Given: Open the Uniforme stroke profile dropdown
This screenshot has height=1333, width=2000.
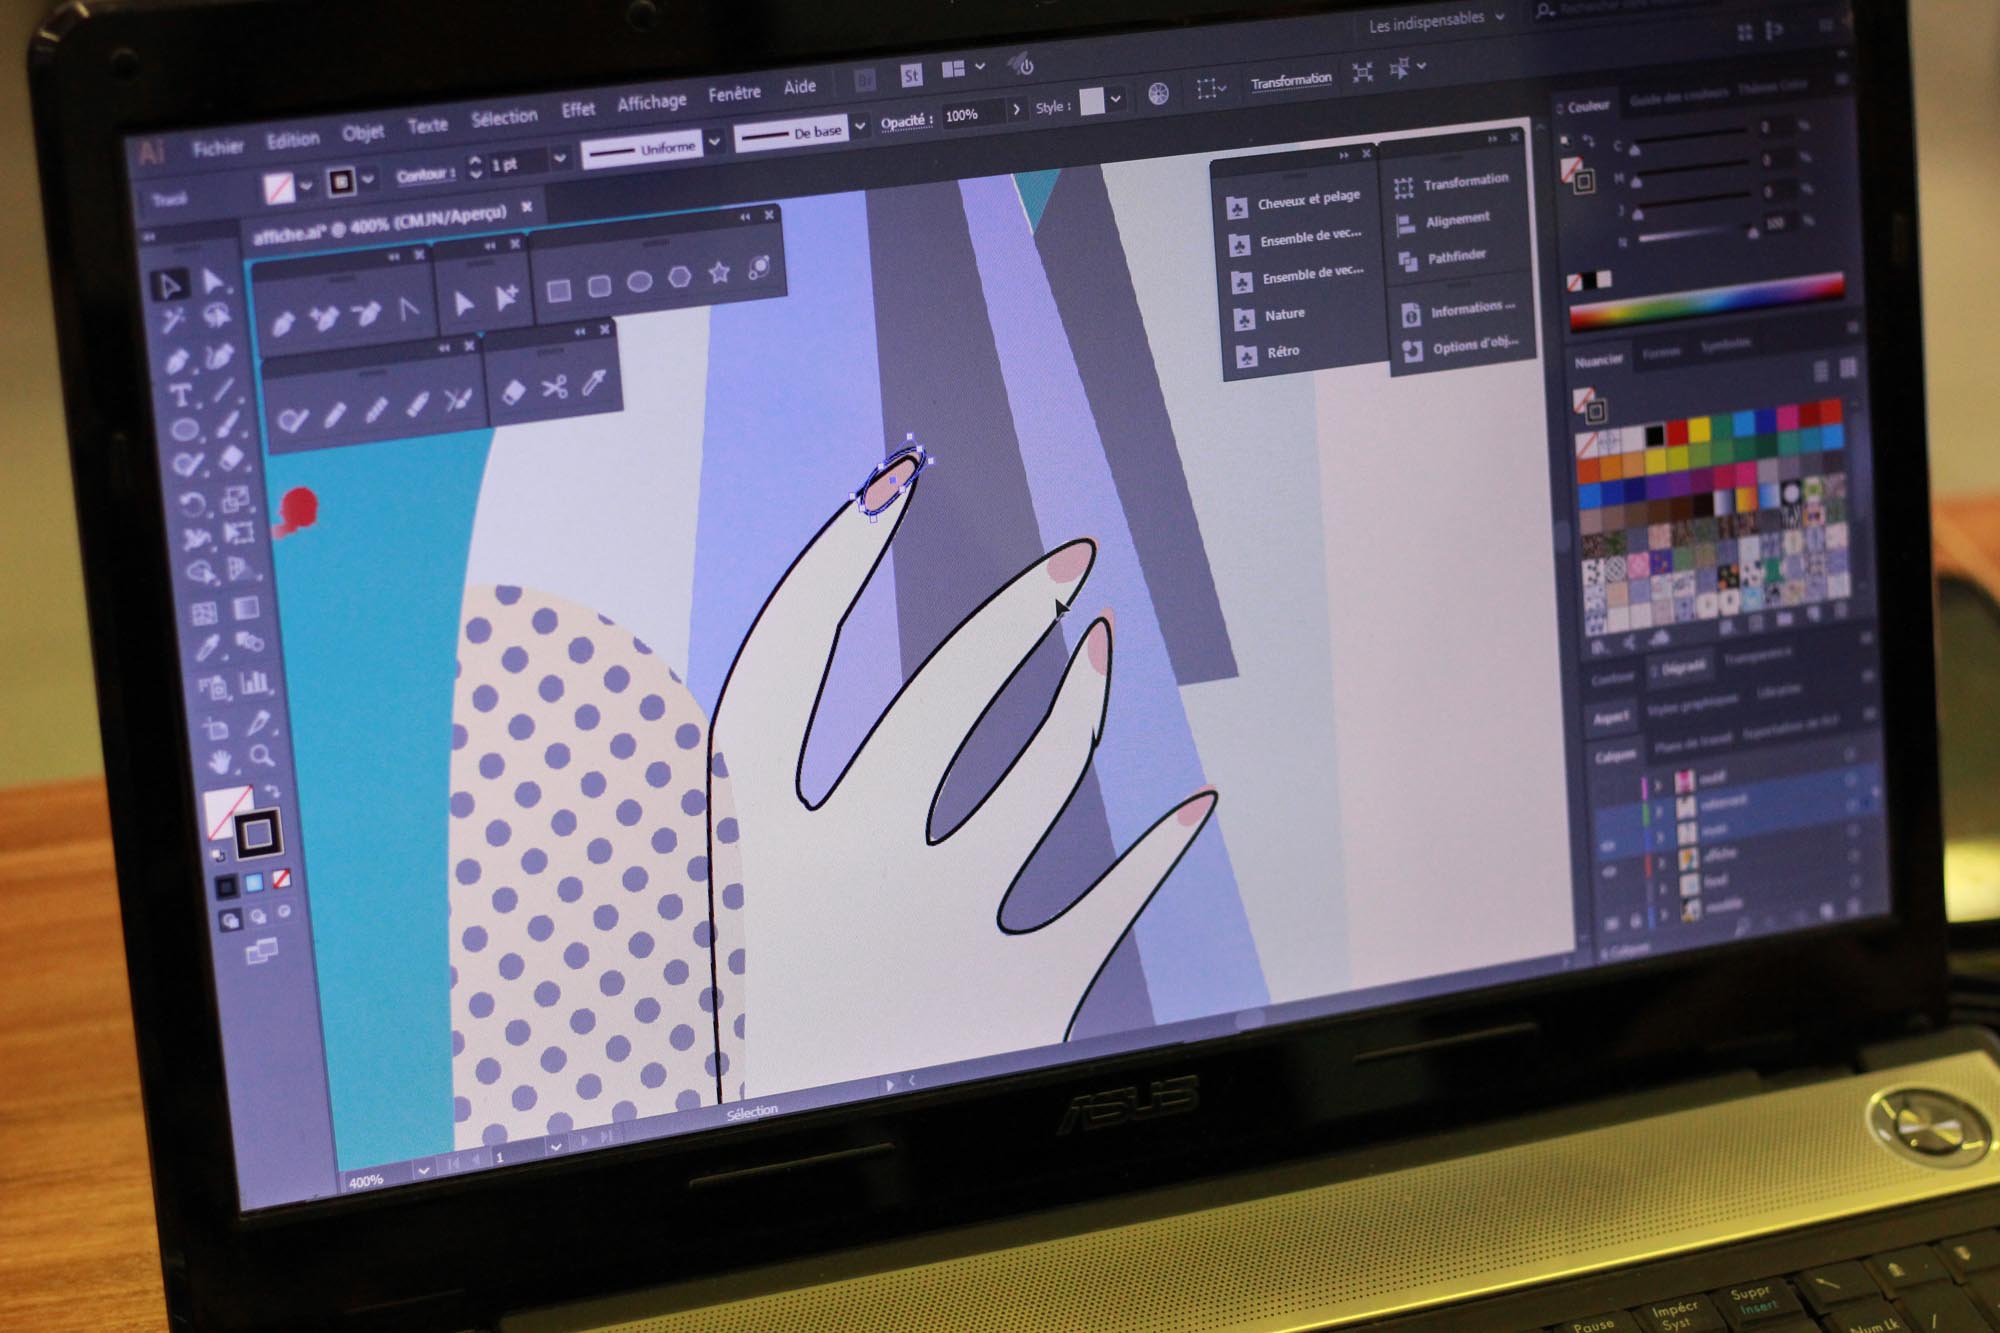Looking at the screenshot, I should click(715, 142).
